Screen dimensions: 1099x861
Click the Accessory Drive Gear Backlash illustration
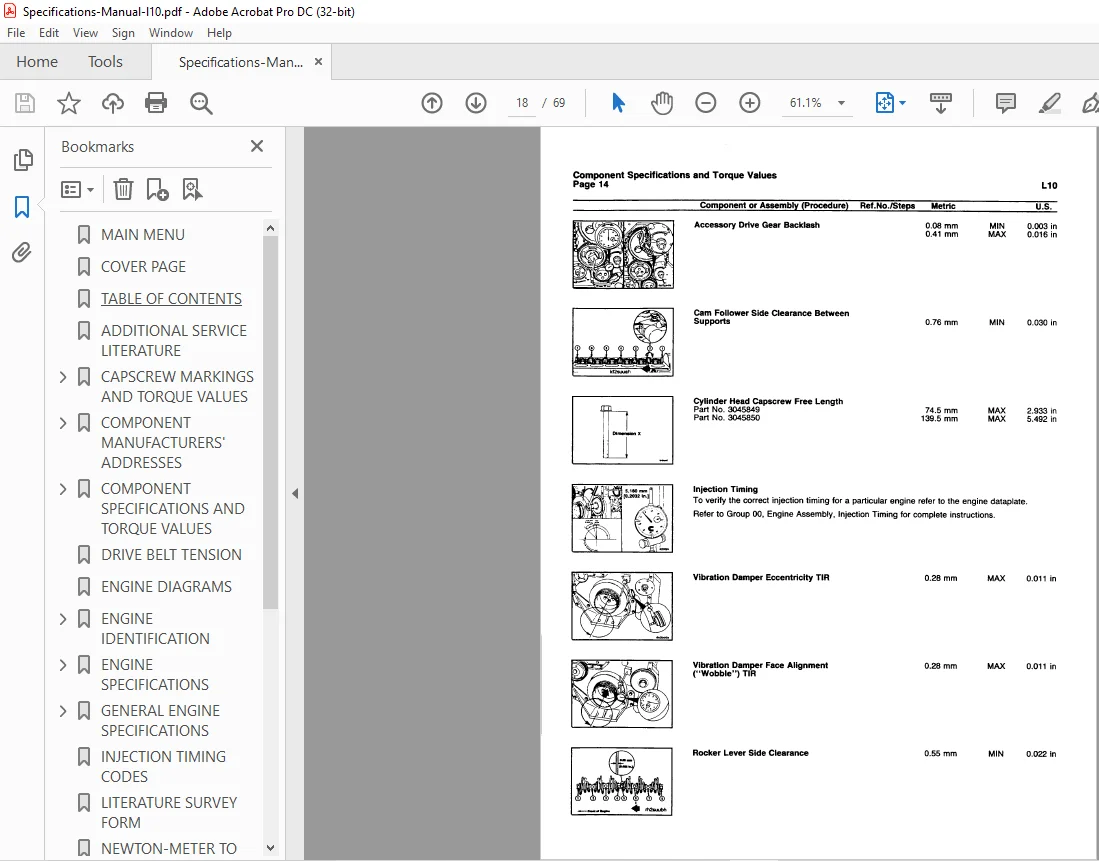click(623, 255)
